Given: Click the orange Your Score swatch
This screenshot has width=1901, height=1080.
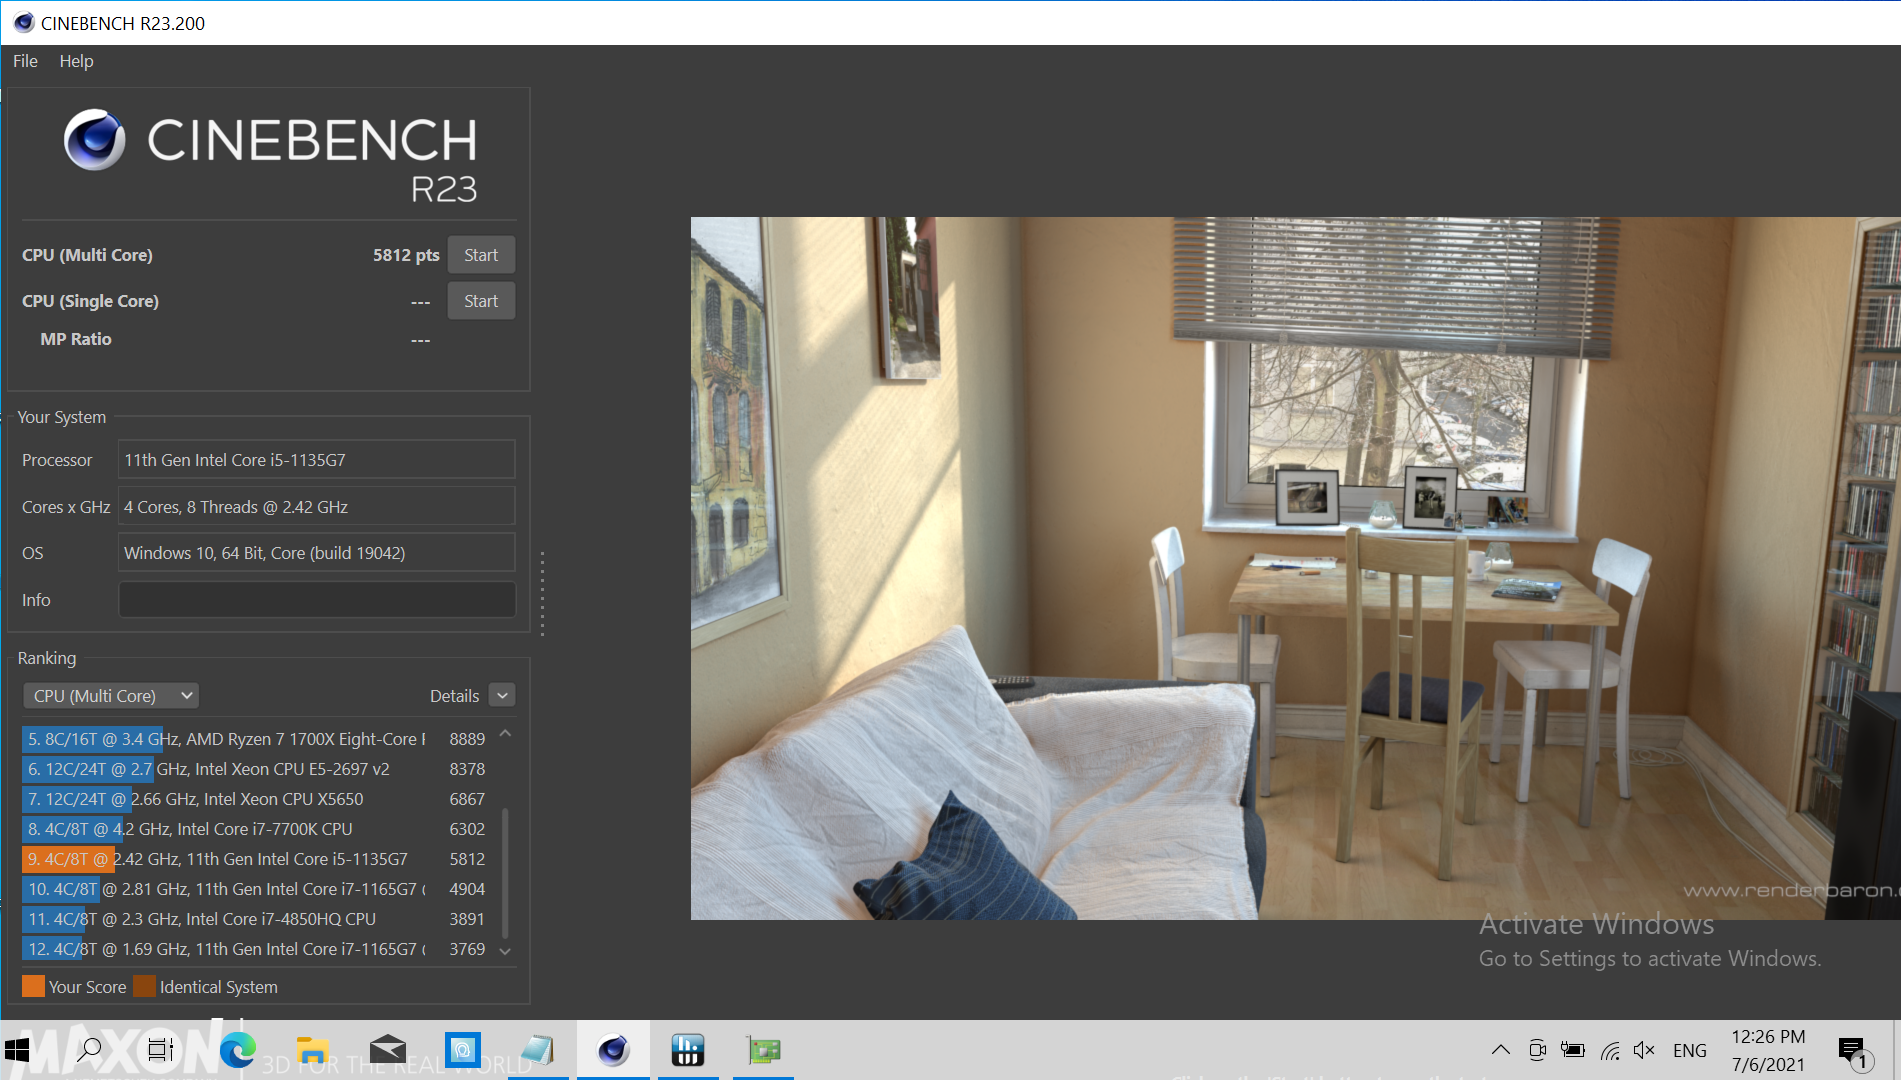Looking at the screenshot, I should (33, 987).
